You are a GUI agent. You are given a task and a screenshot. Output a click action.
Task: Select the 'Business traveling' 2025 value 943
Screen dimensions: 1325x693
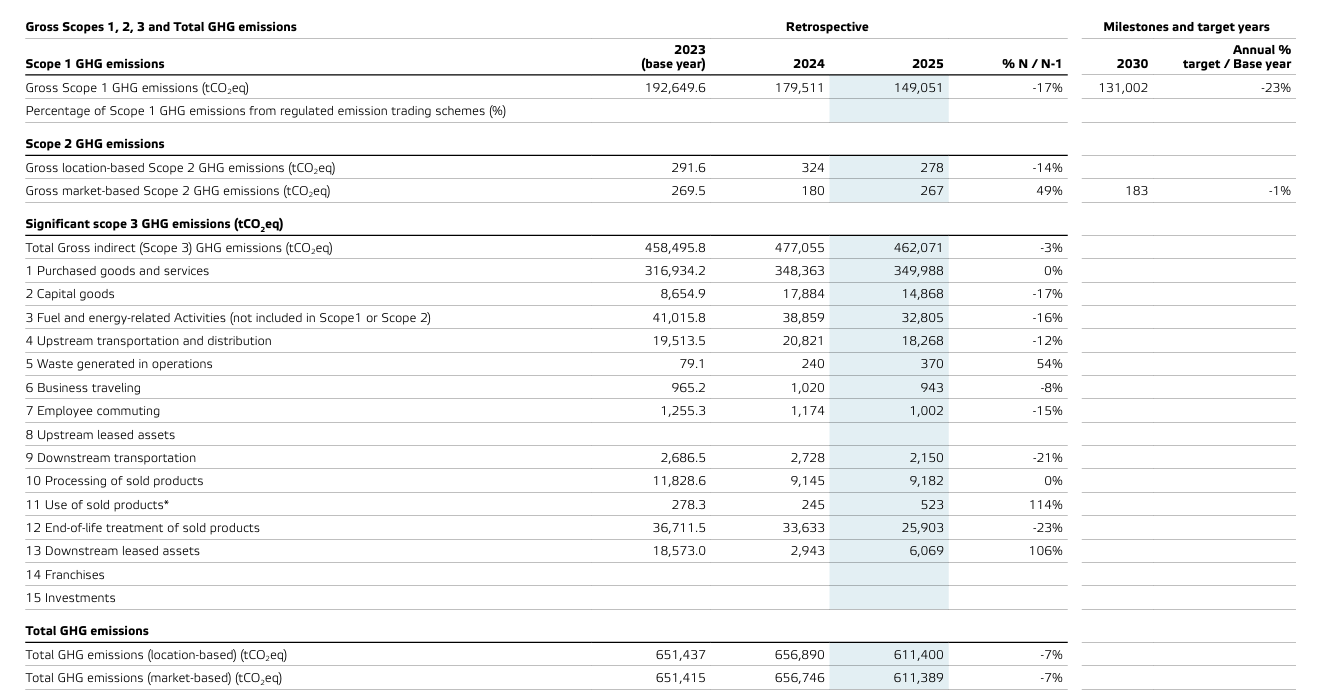click(930, 388)
